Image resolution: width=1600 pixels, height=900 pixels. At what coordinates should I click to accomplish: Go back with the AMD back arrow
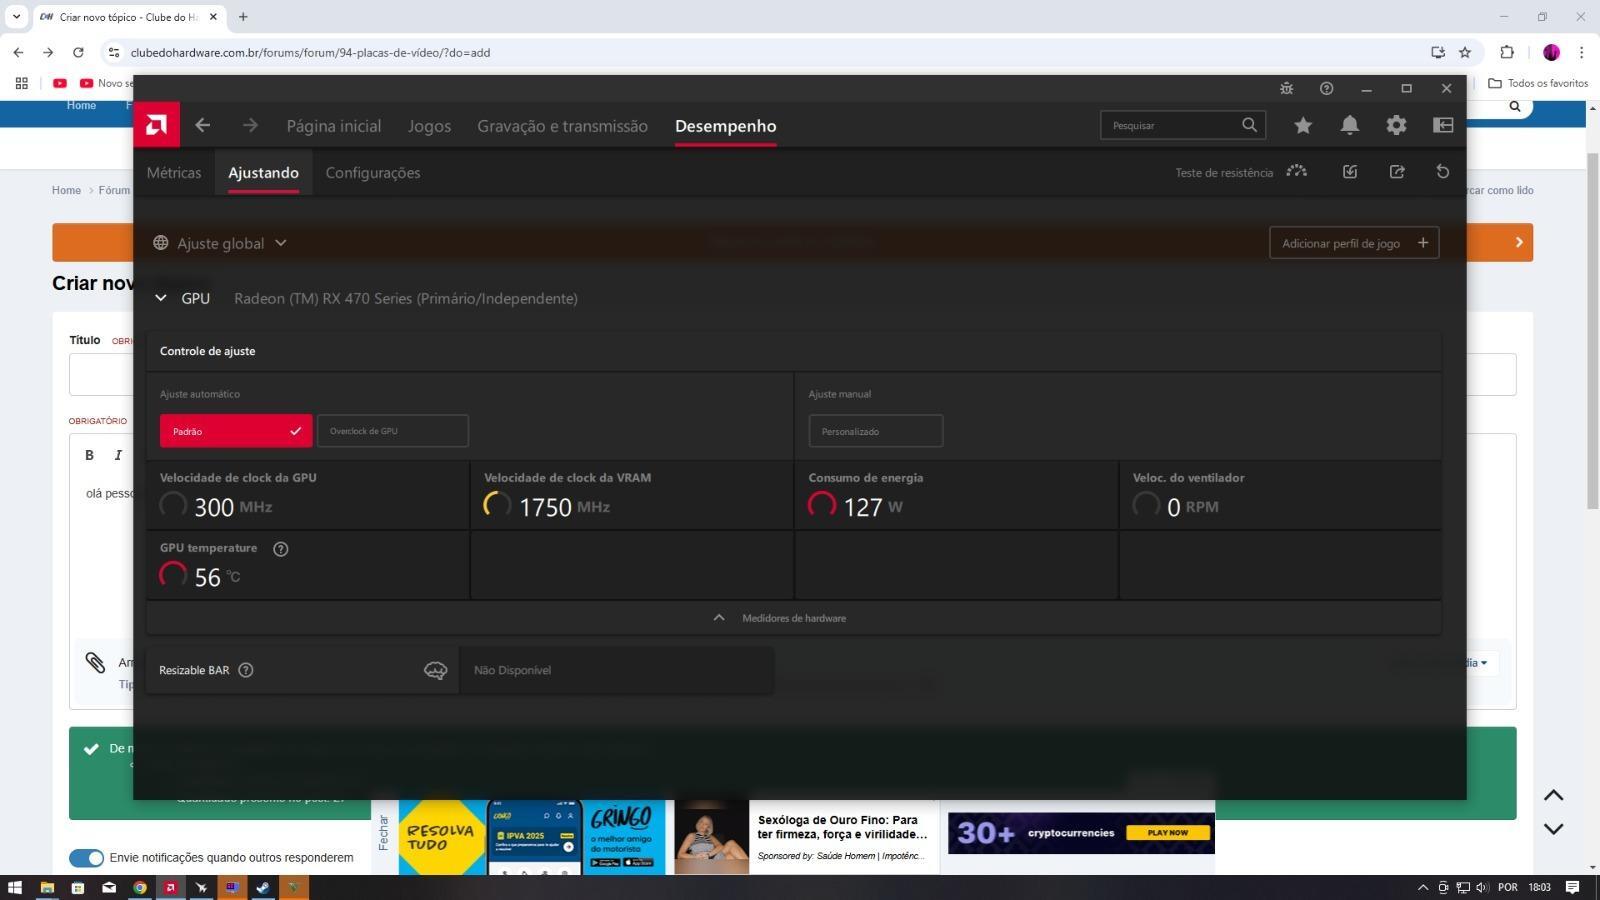point(203,125)
